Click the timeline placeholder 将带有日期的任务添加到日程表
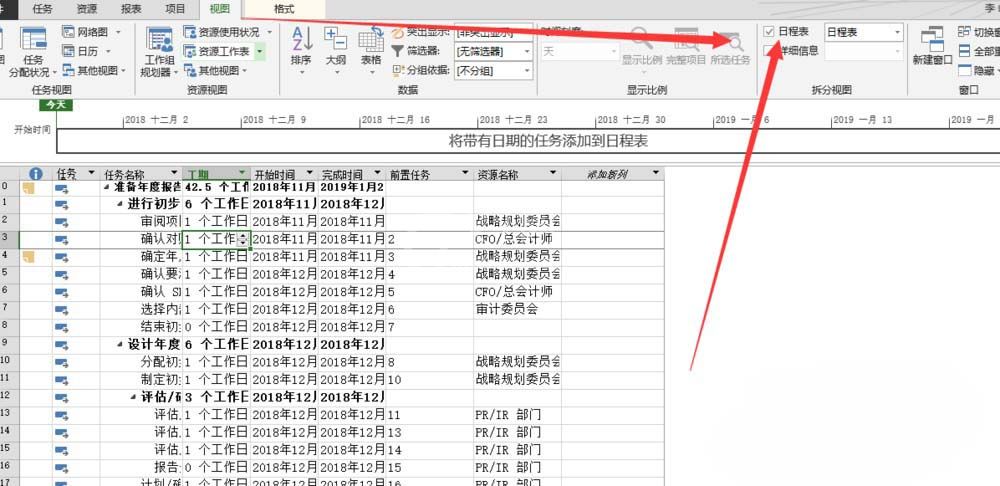This screenshot has width=1000, height=486. (548, 142)
